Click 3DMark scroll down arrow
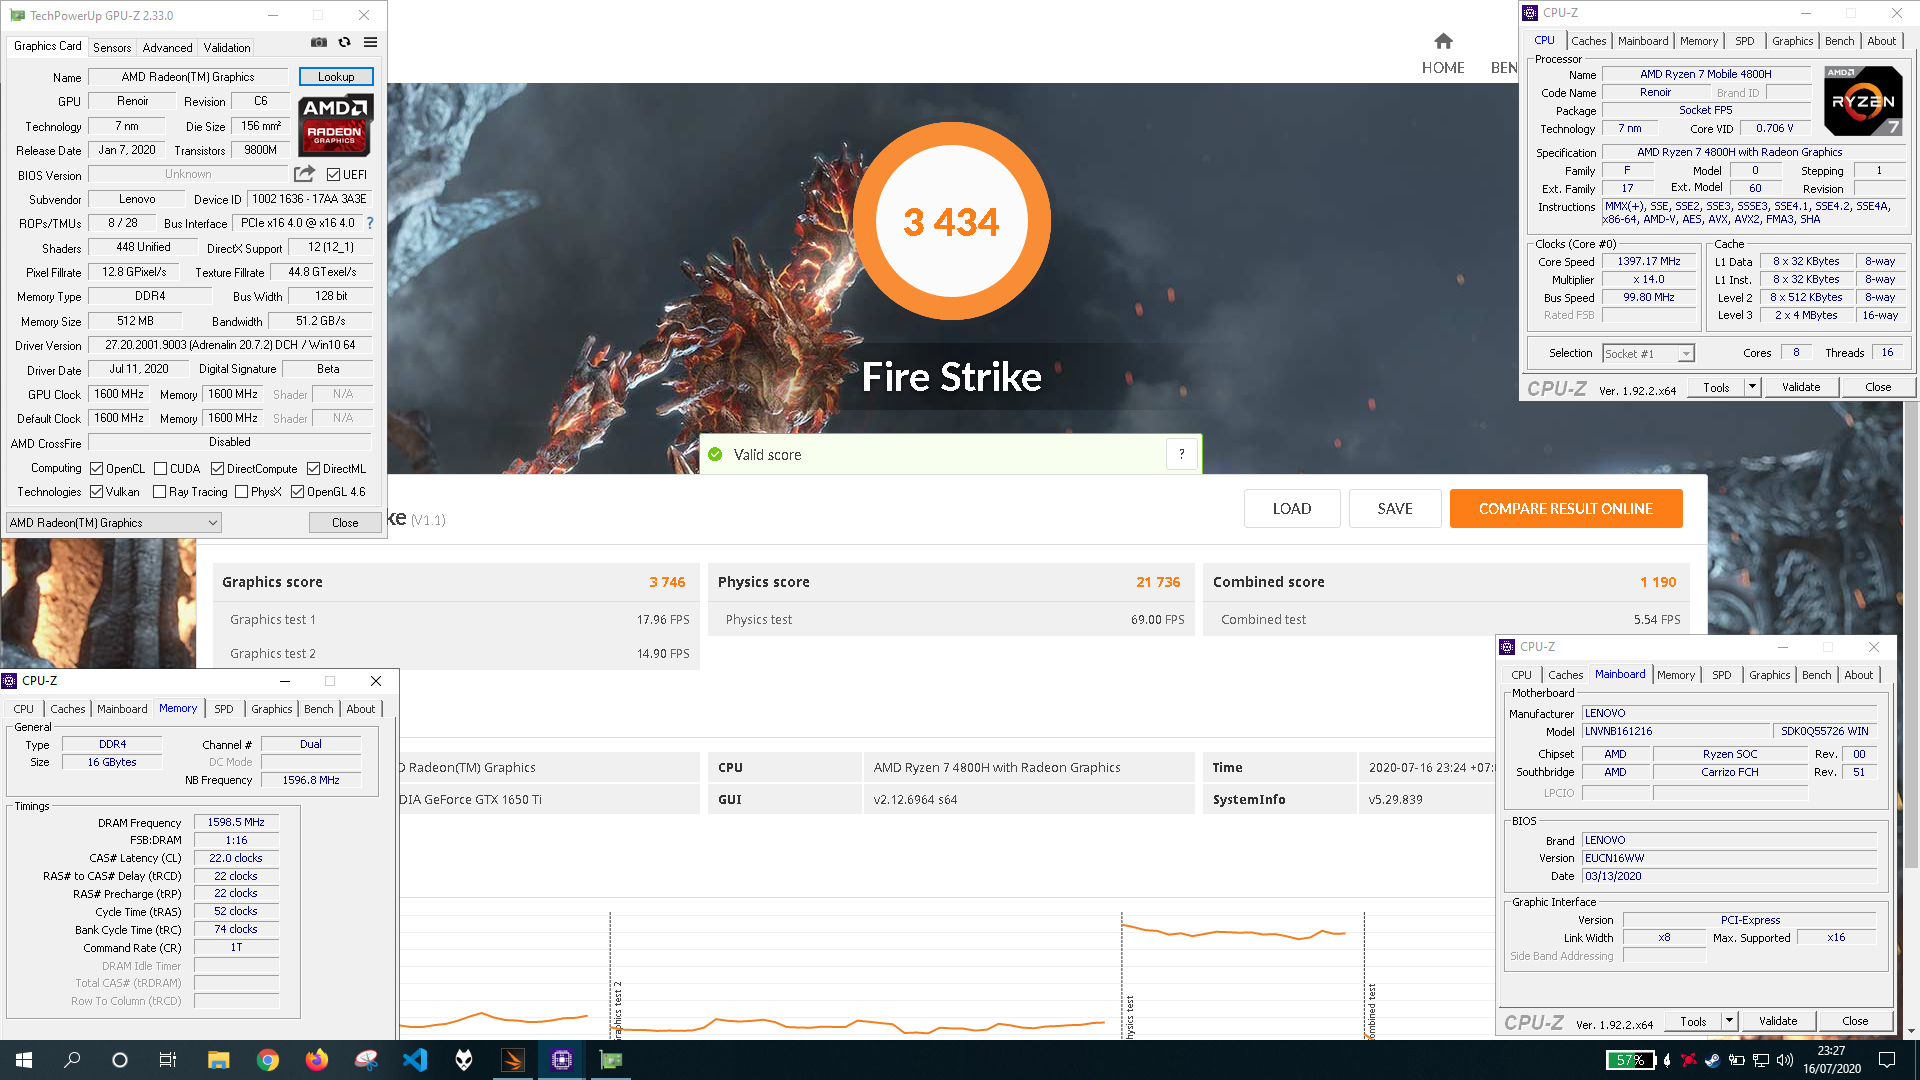 [x=1911, y=1031]
